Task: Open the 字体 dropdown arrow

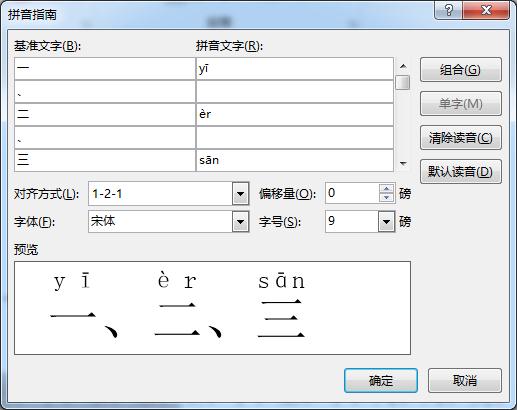Action: (240, 222)
